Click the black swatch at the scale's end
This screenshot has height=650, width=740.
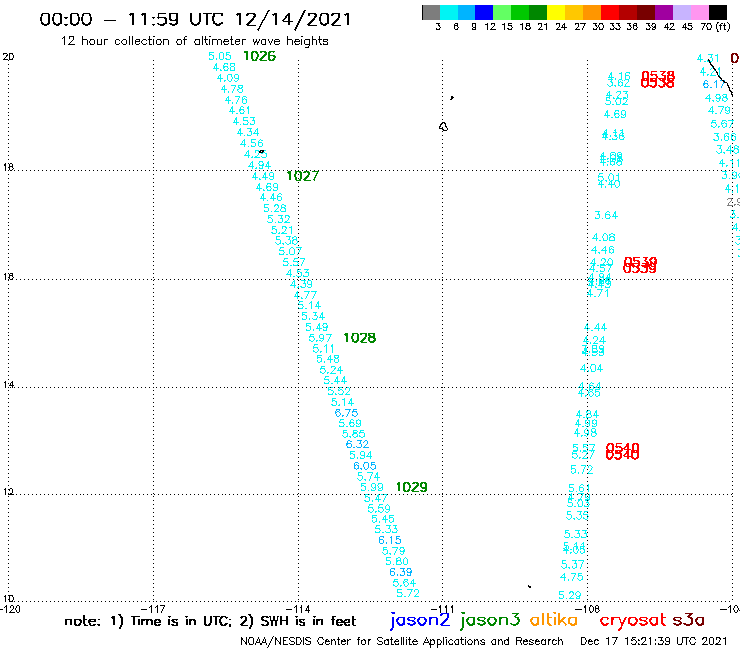[x=718, y=12]
